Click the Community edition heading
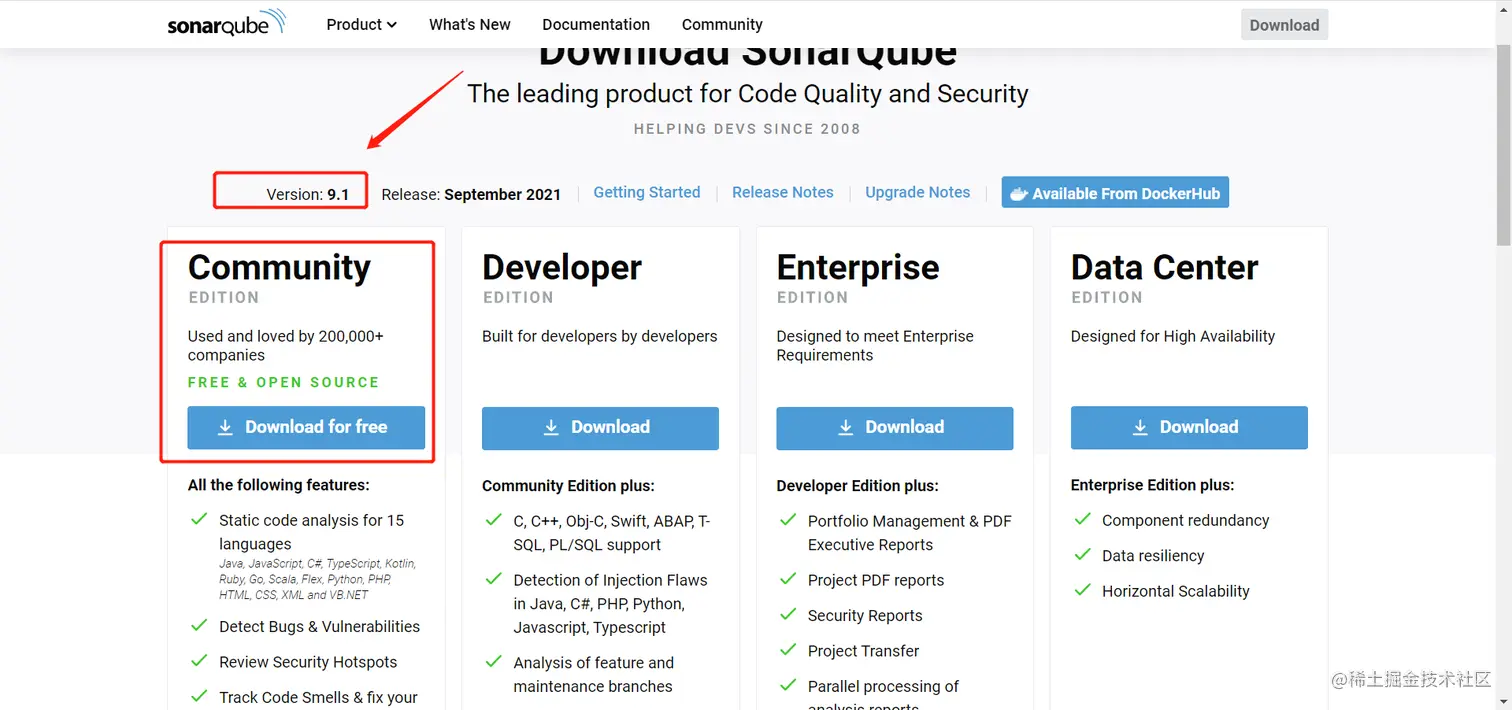1512x710 pixels. pyautogui.click(x=279, y=268)
